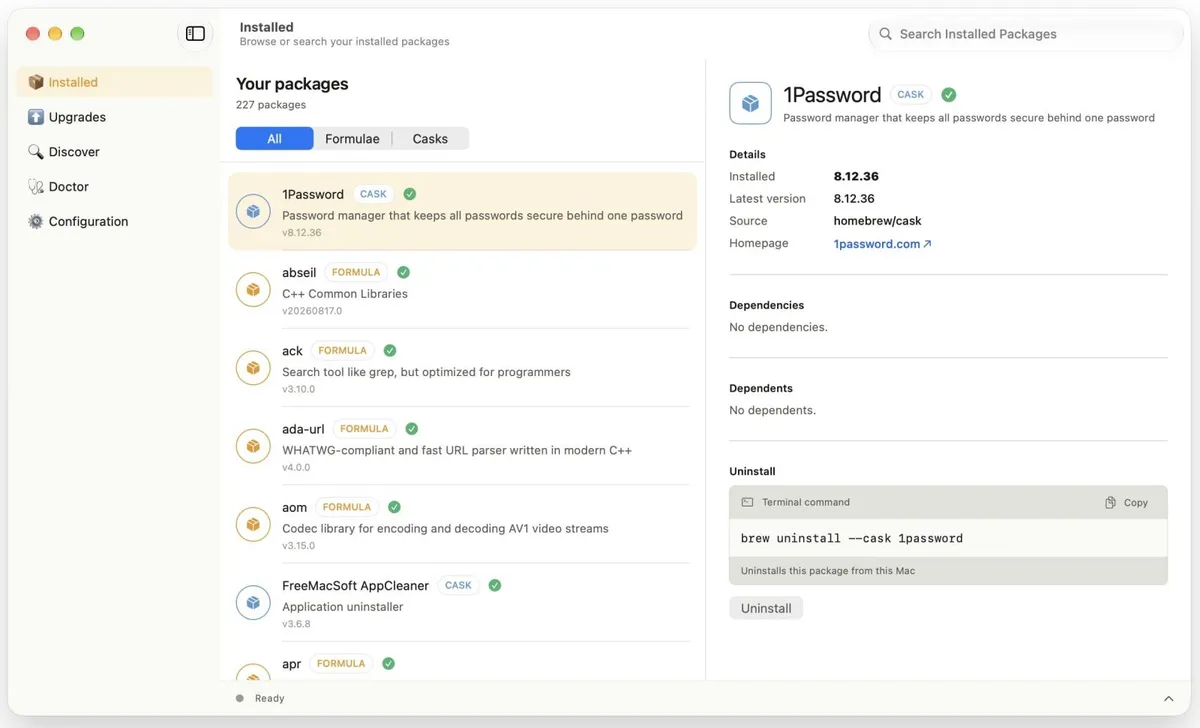The width and height of the screenshot is (1200, 728).
Task: Click the CASK badge in 1Password list row
Action: (x=373, y=194)
